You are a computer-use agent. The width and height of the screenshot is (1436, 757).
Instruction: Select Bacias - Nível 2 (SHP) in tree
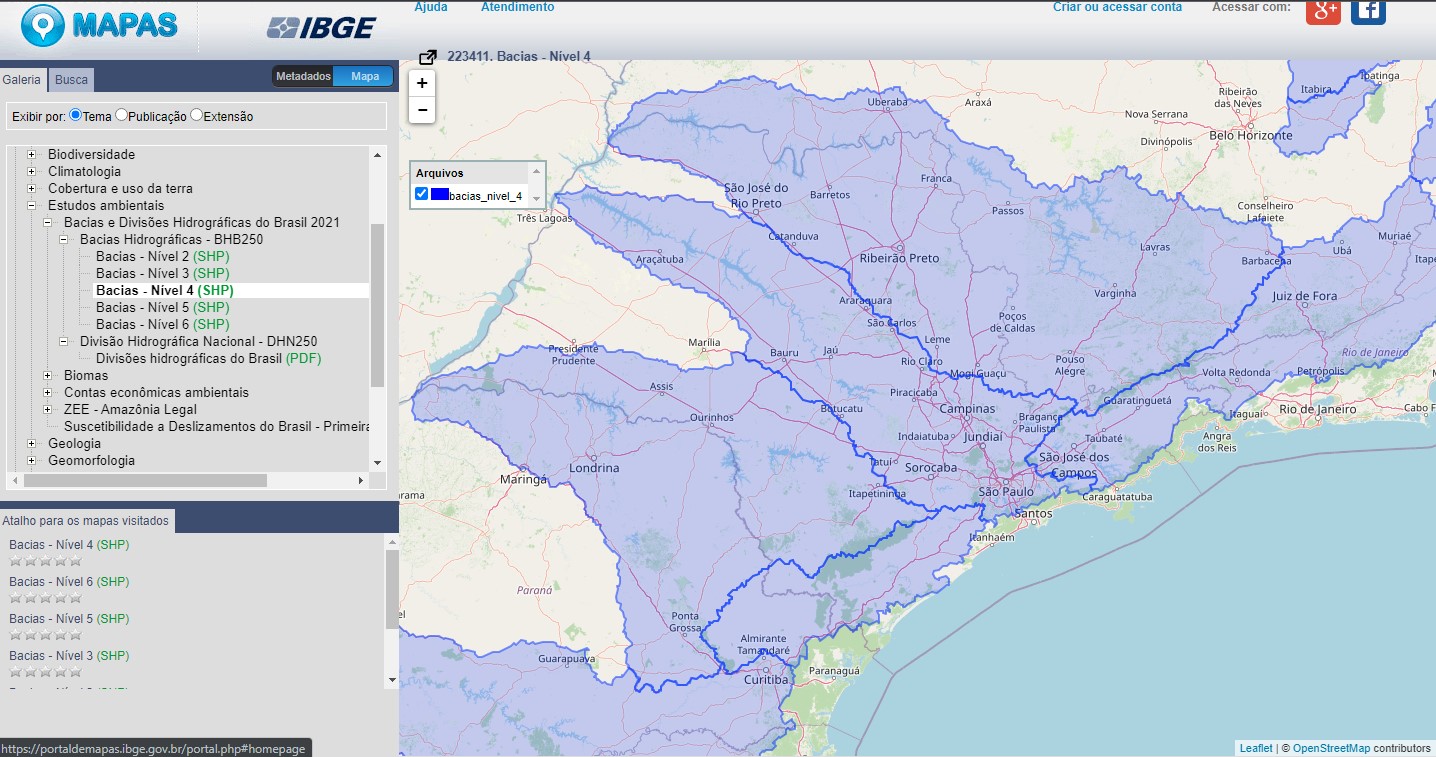162,257
